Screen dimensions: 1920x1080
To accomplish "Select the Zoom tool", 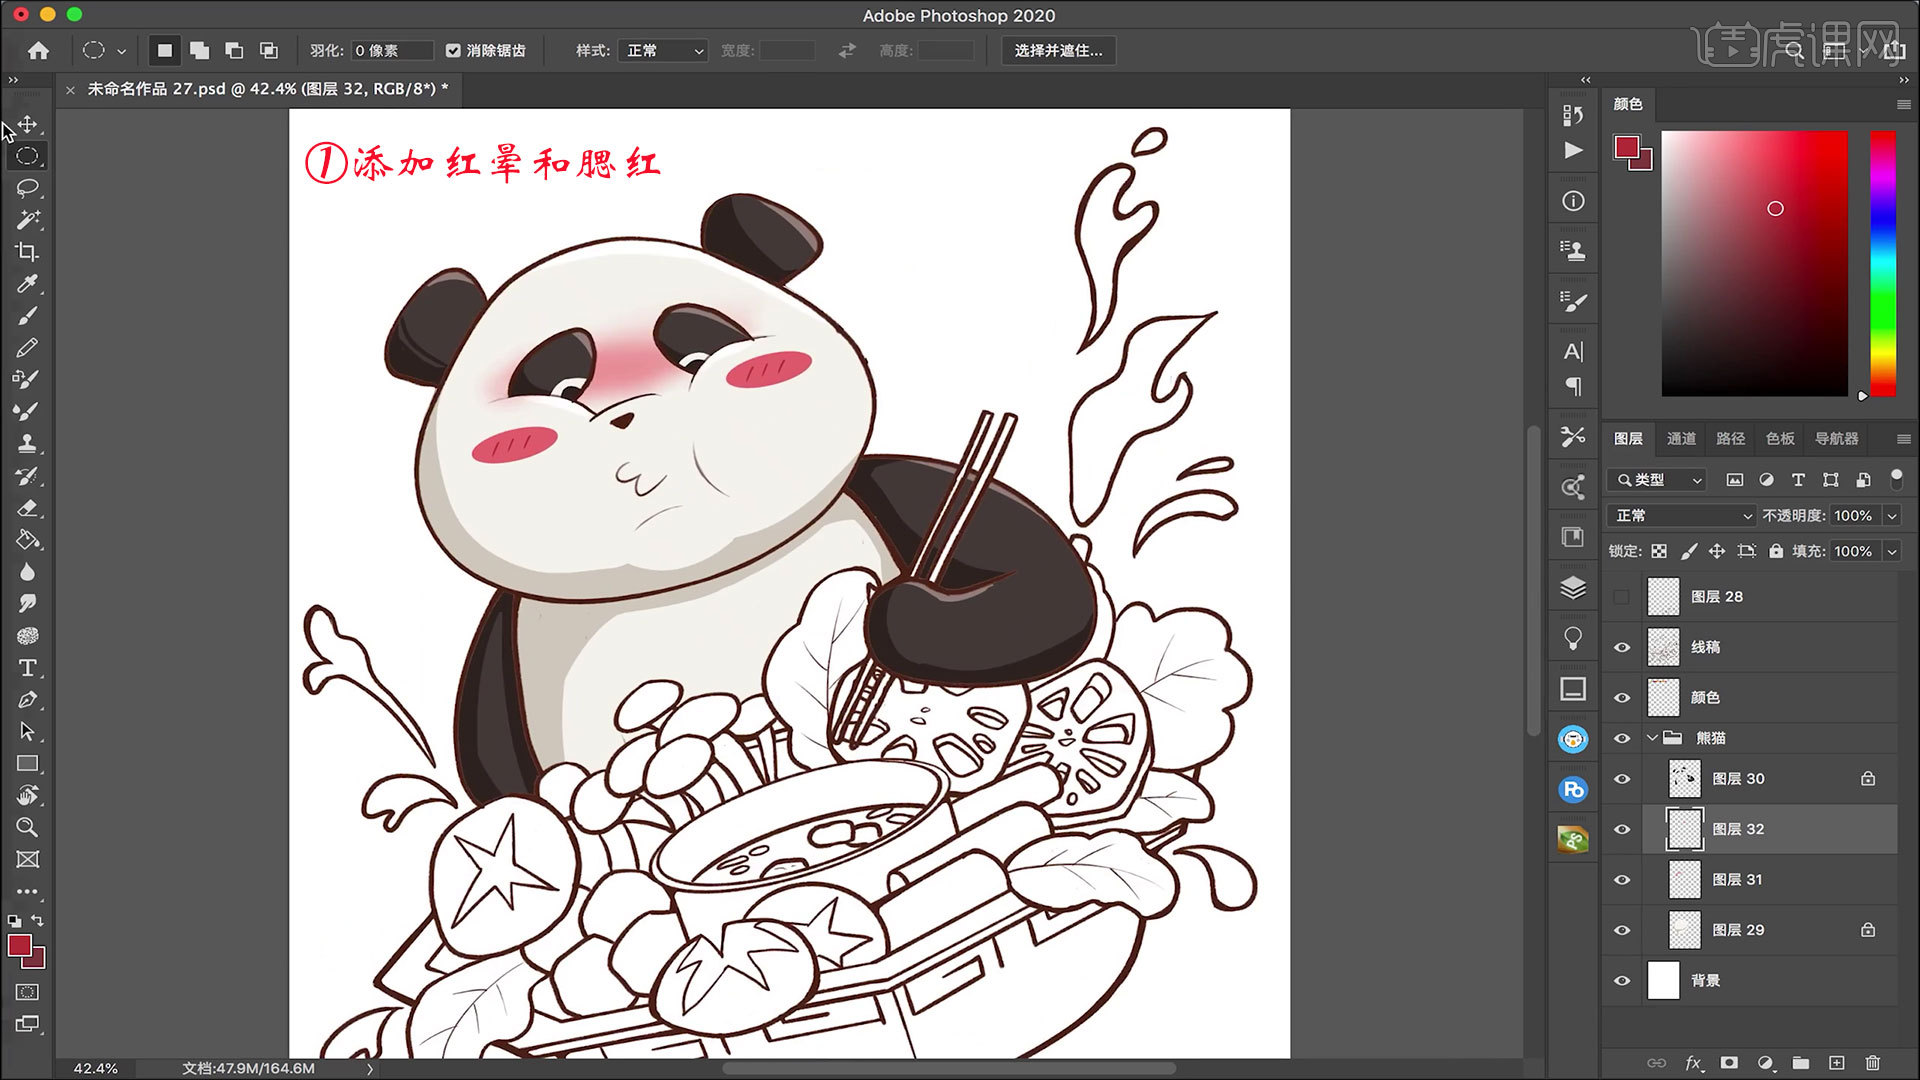I will [x=27, y=827].
